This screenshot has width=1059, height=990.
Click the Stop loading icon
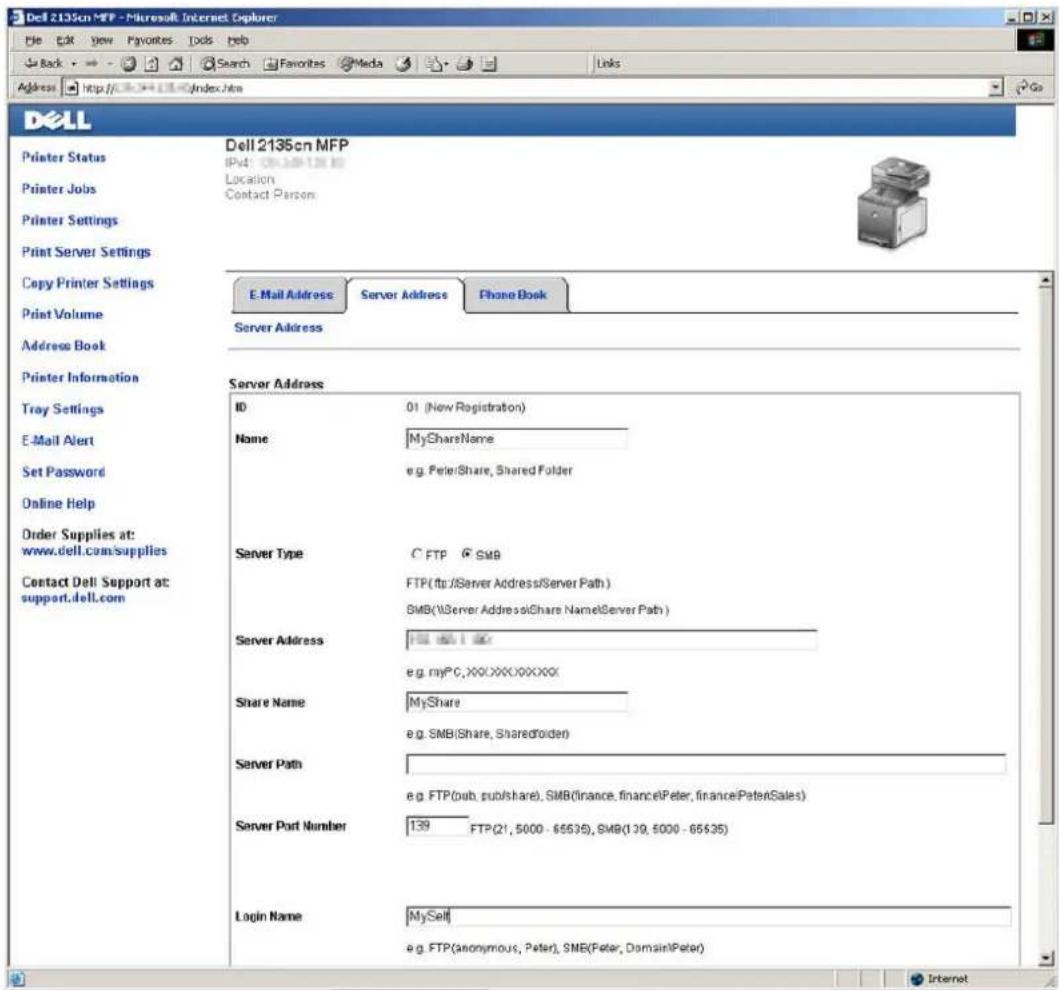(129, 64)
